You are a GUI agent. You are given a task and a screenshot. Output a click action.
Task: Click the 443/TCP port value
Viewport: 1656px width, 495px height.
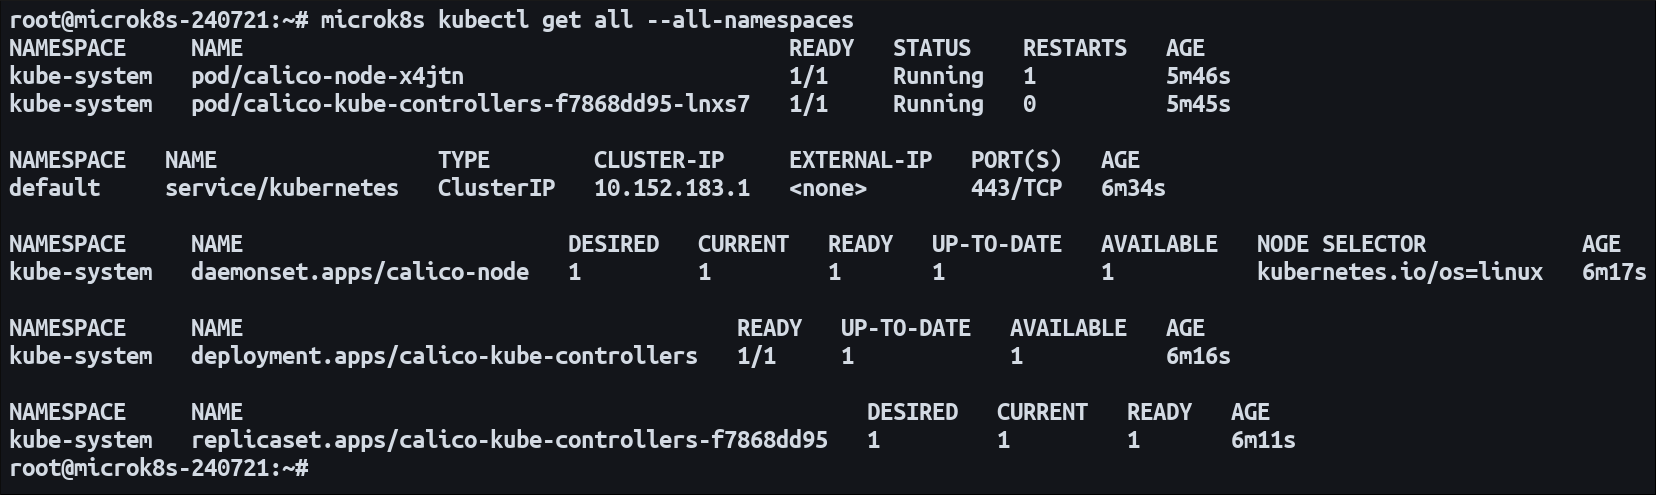point(1016,188)
